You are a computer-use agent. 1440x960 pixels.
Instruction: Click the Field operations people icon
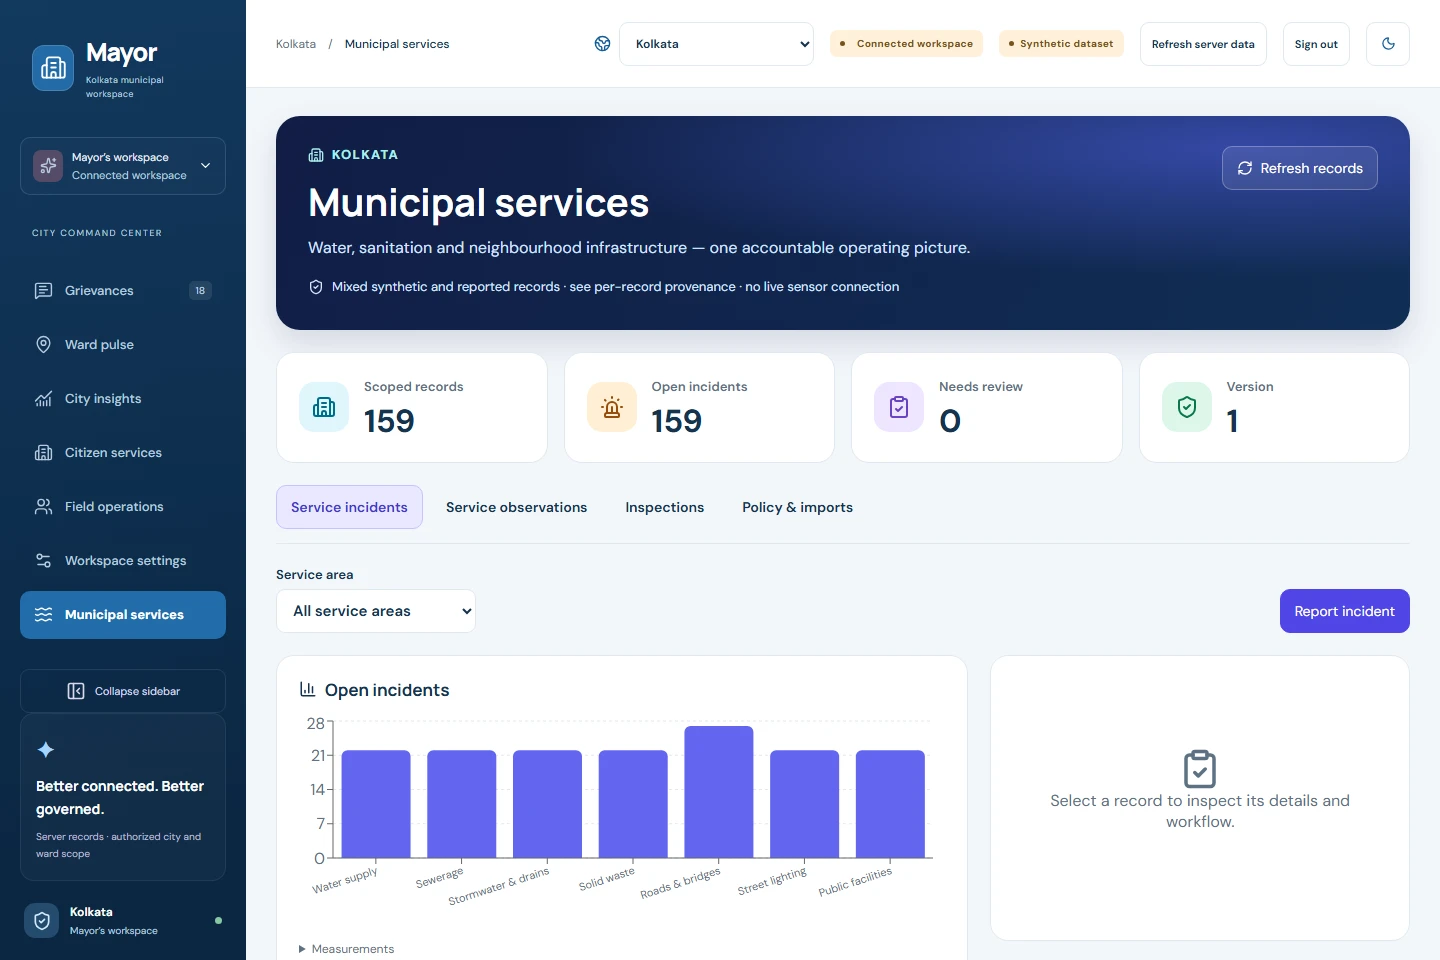point(43,507)
